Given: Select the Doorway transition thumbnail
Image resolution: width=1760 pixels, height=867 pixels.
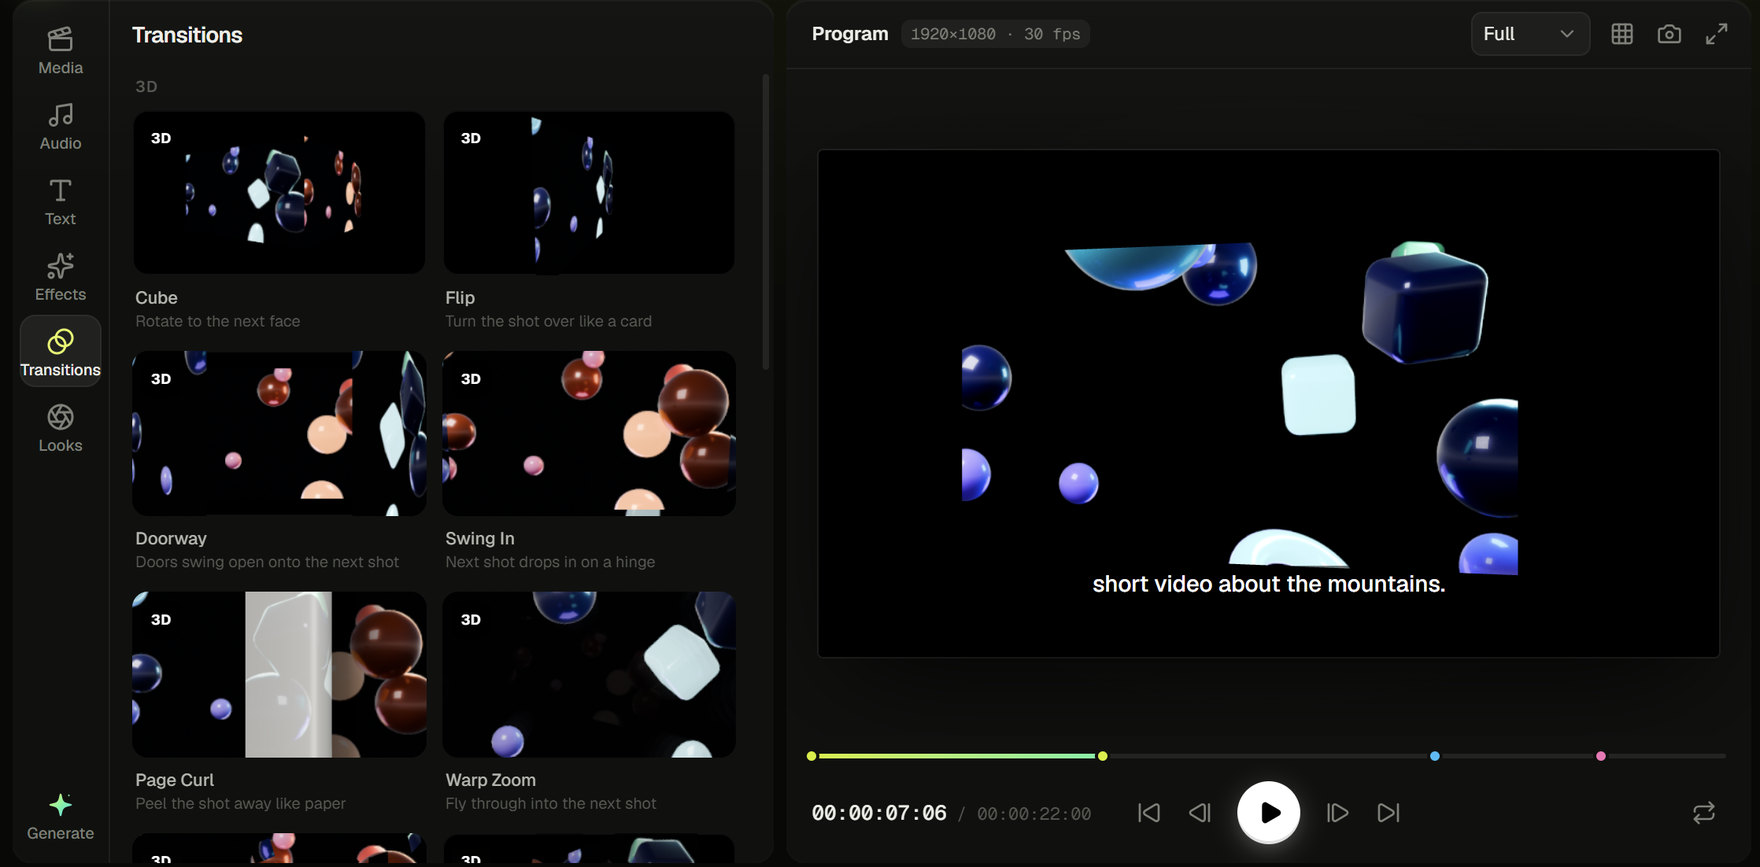Looking at the screenshot, I should [x=279, y=433].
